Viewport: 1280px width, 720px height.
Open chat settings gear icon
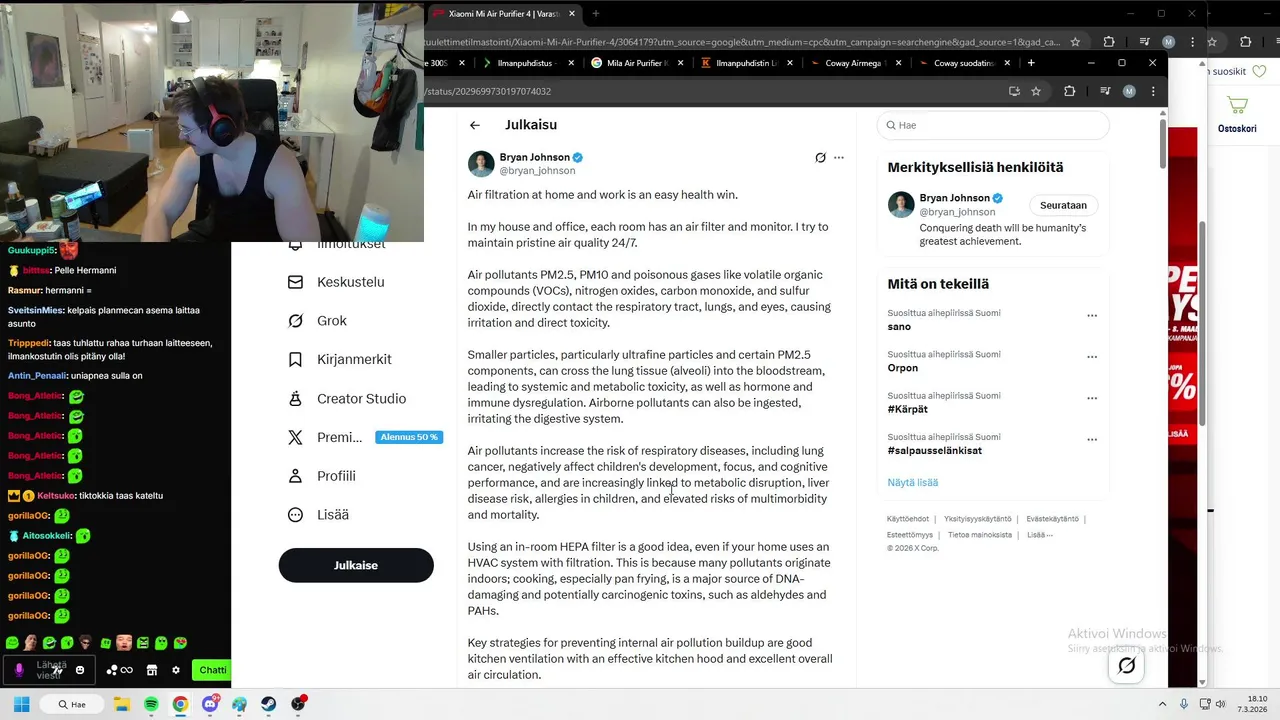pyautogui.click(x=176, y=670)
